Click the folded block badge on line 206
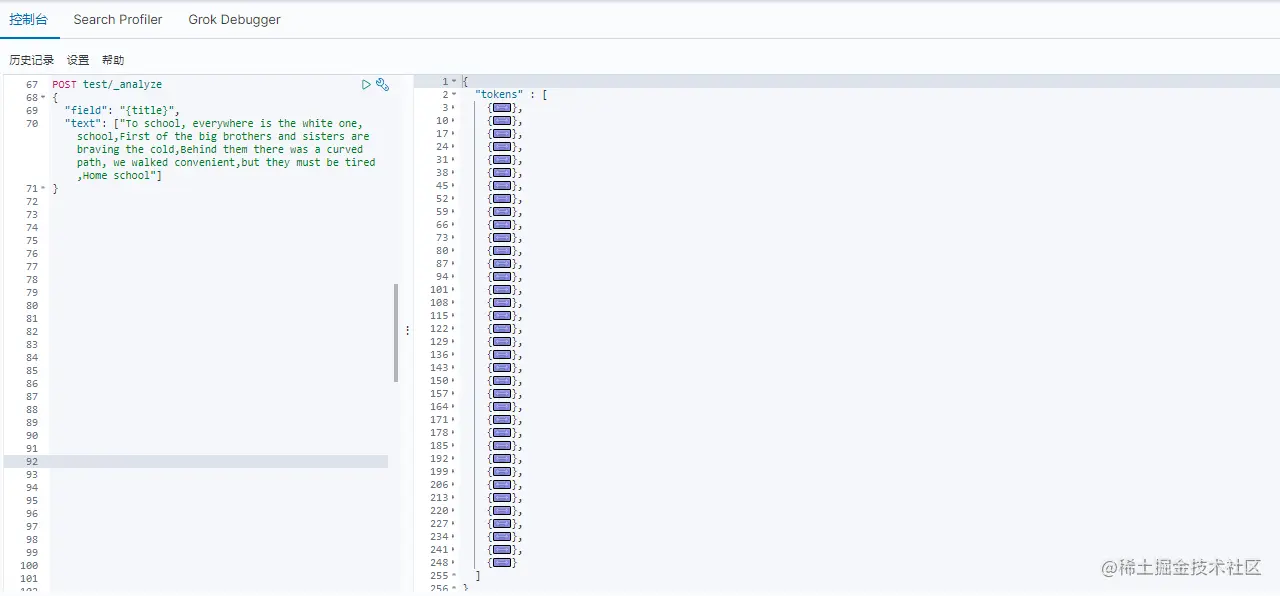 tap(502, 485)
